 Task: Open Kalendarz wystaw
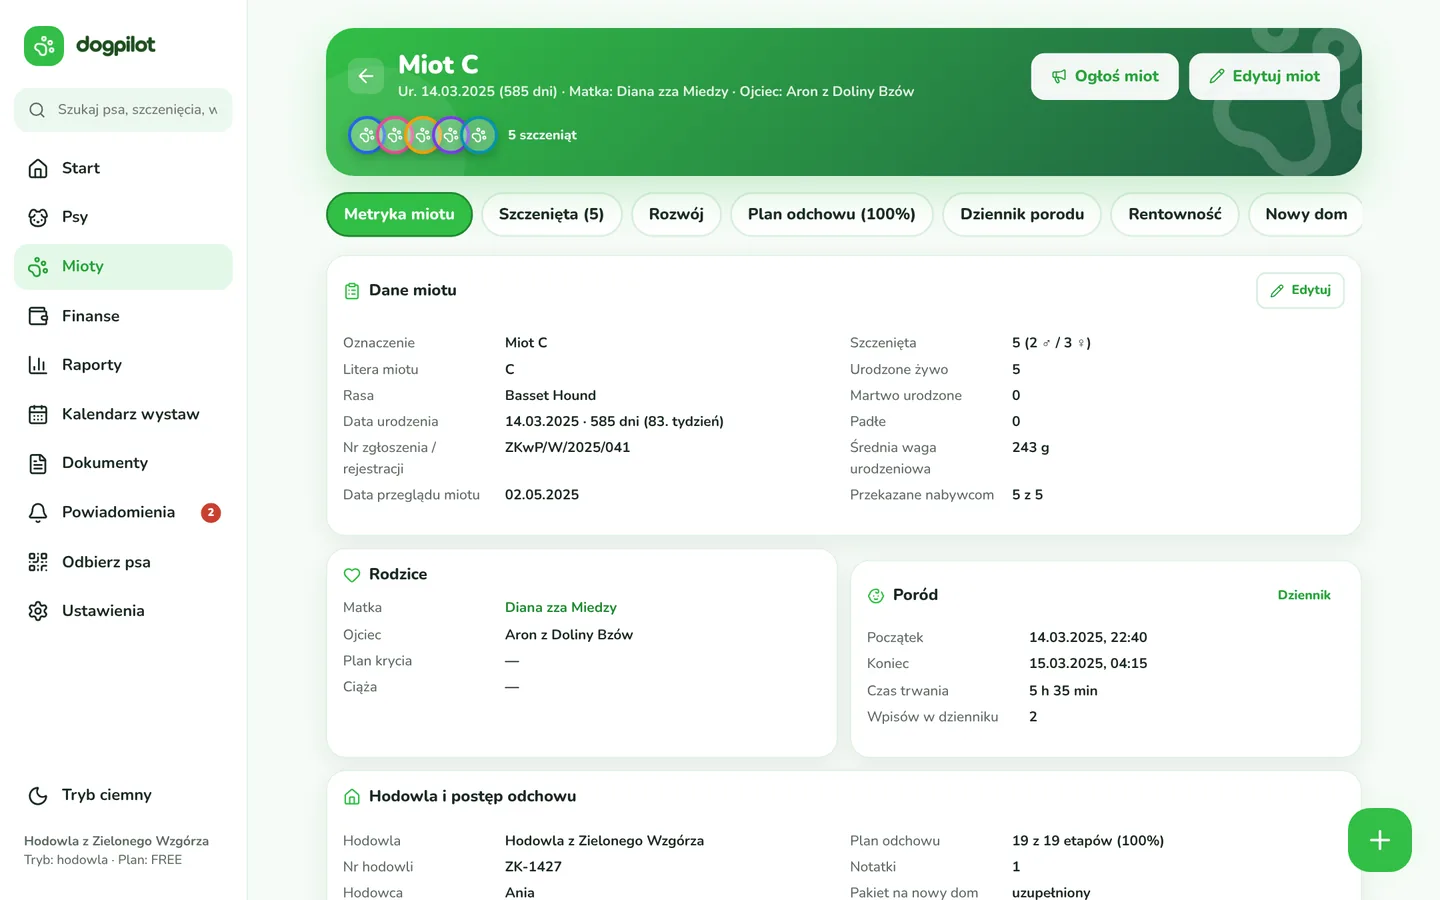(123, 414)
